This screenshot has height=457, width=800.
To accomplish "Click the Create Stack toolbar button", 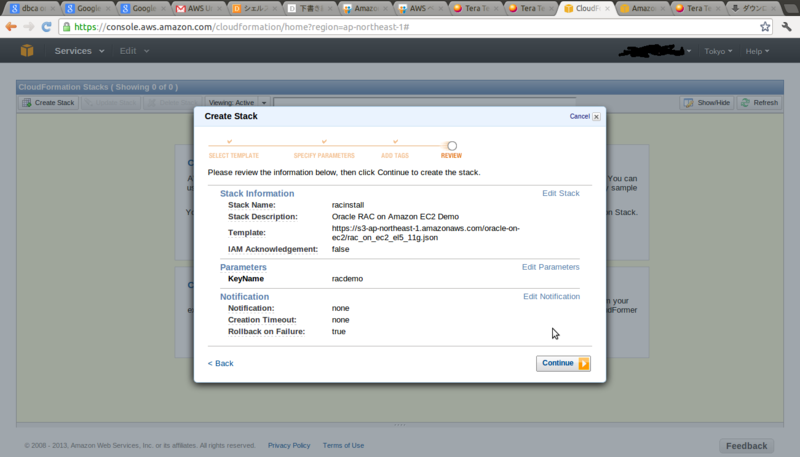I will click(x=48, y=103).
